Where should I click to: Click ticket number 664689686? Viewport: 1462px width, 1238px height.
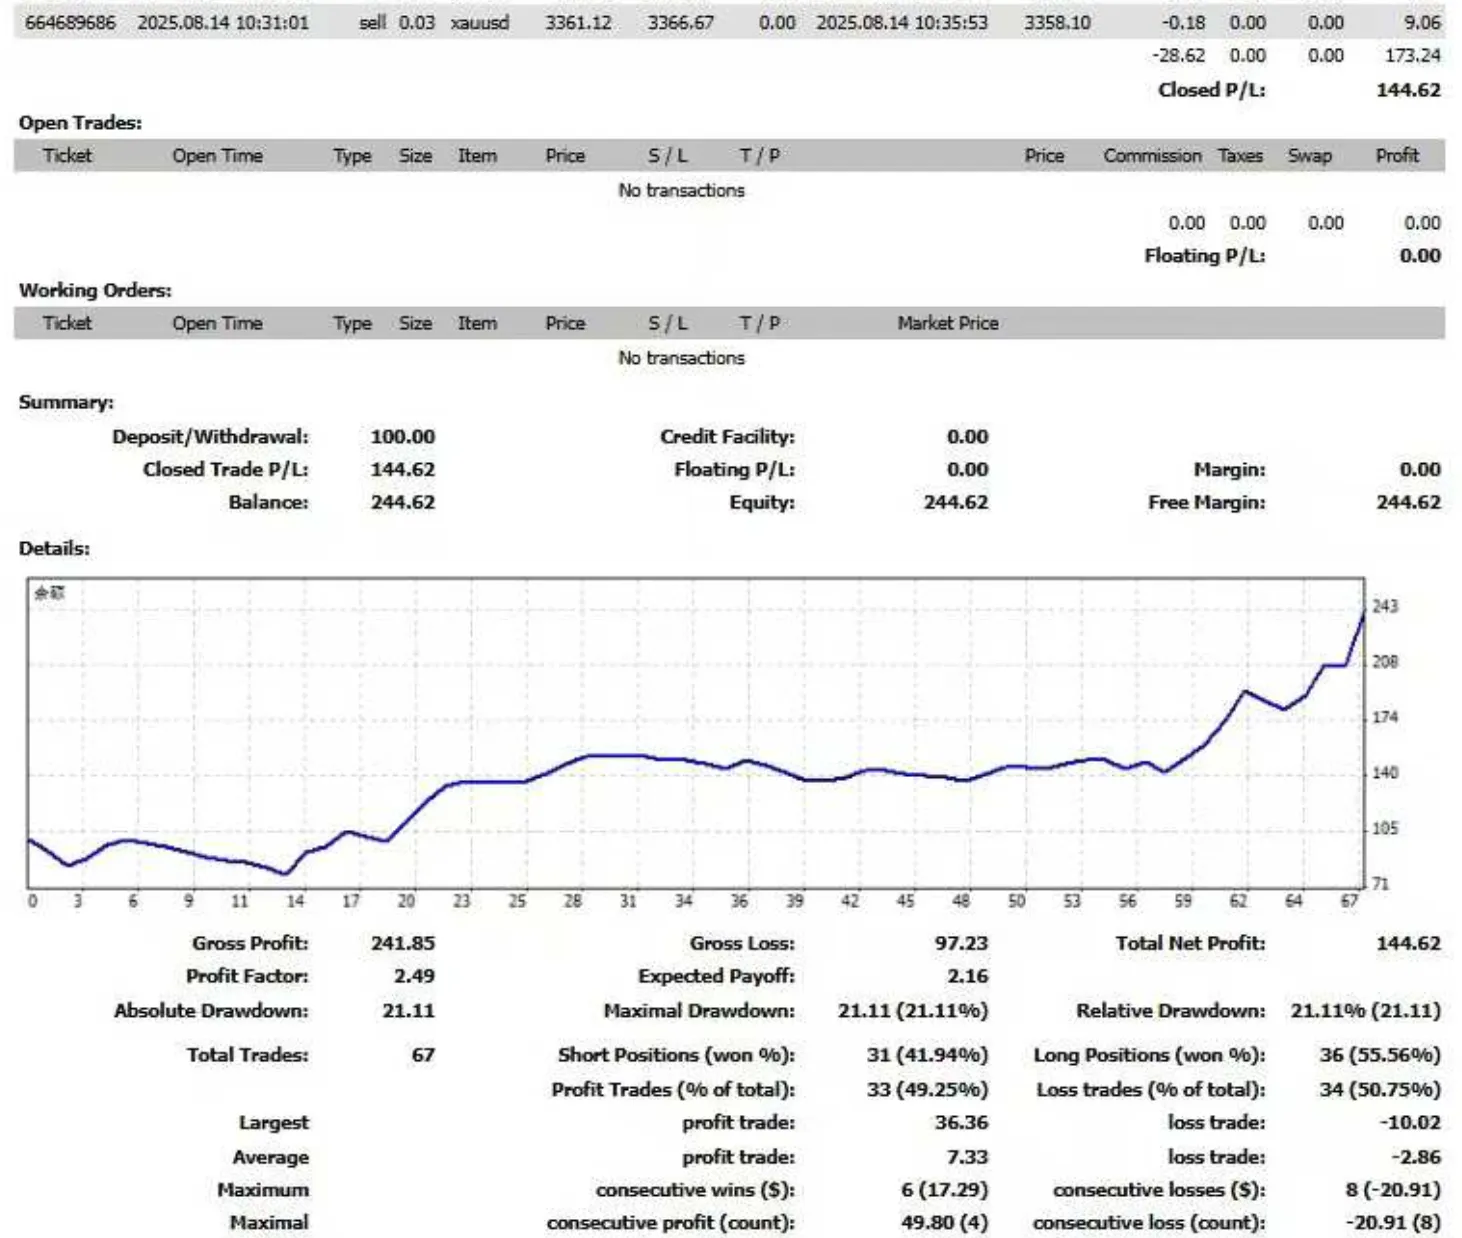pos(70,22)
